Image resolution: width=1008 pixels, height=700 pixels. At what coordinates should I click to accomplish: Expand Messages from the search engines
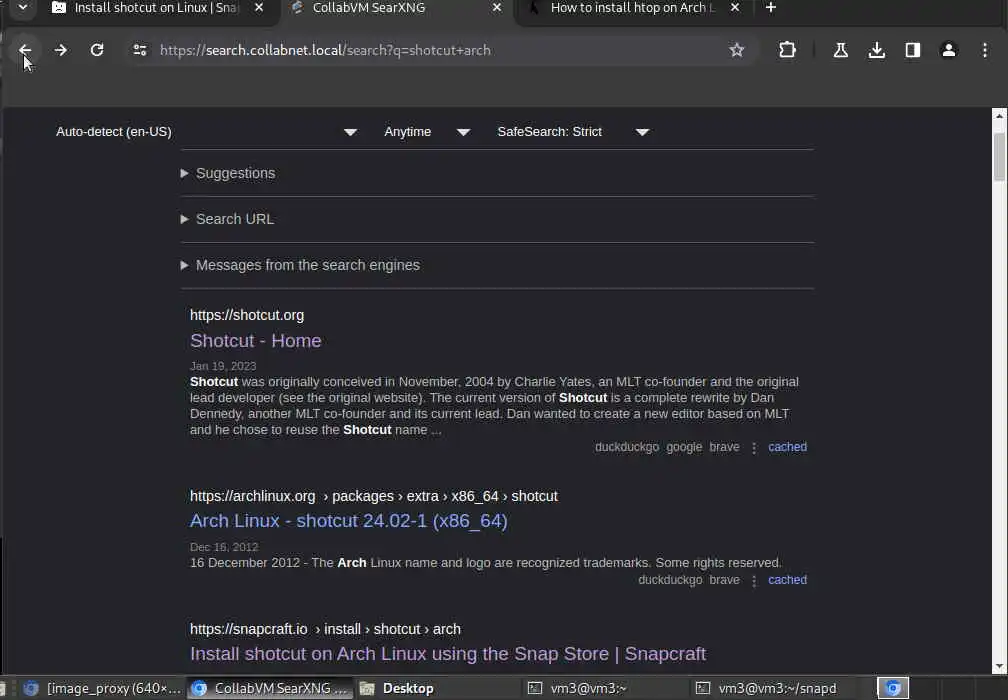(x=300, y=265)
